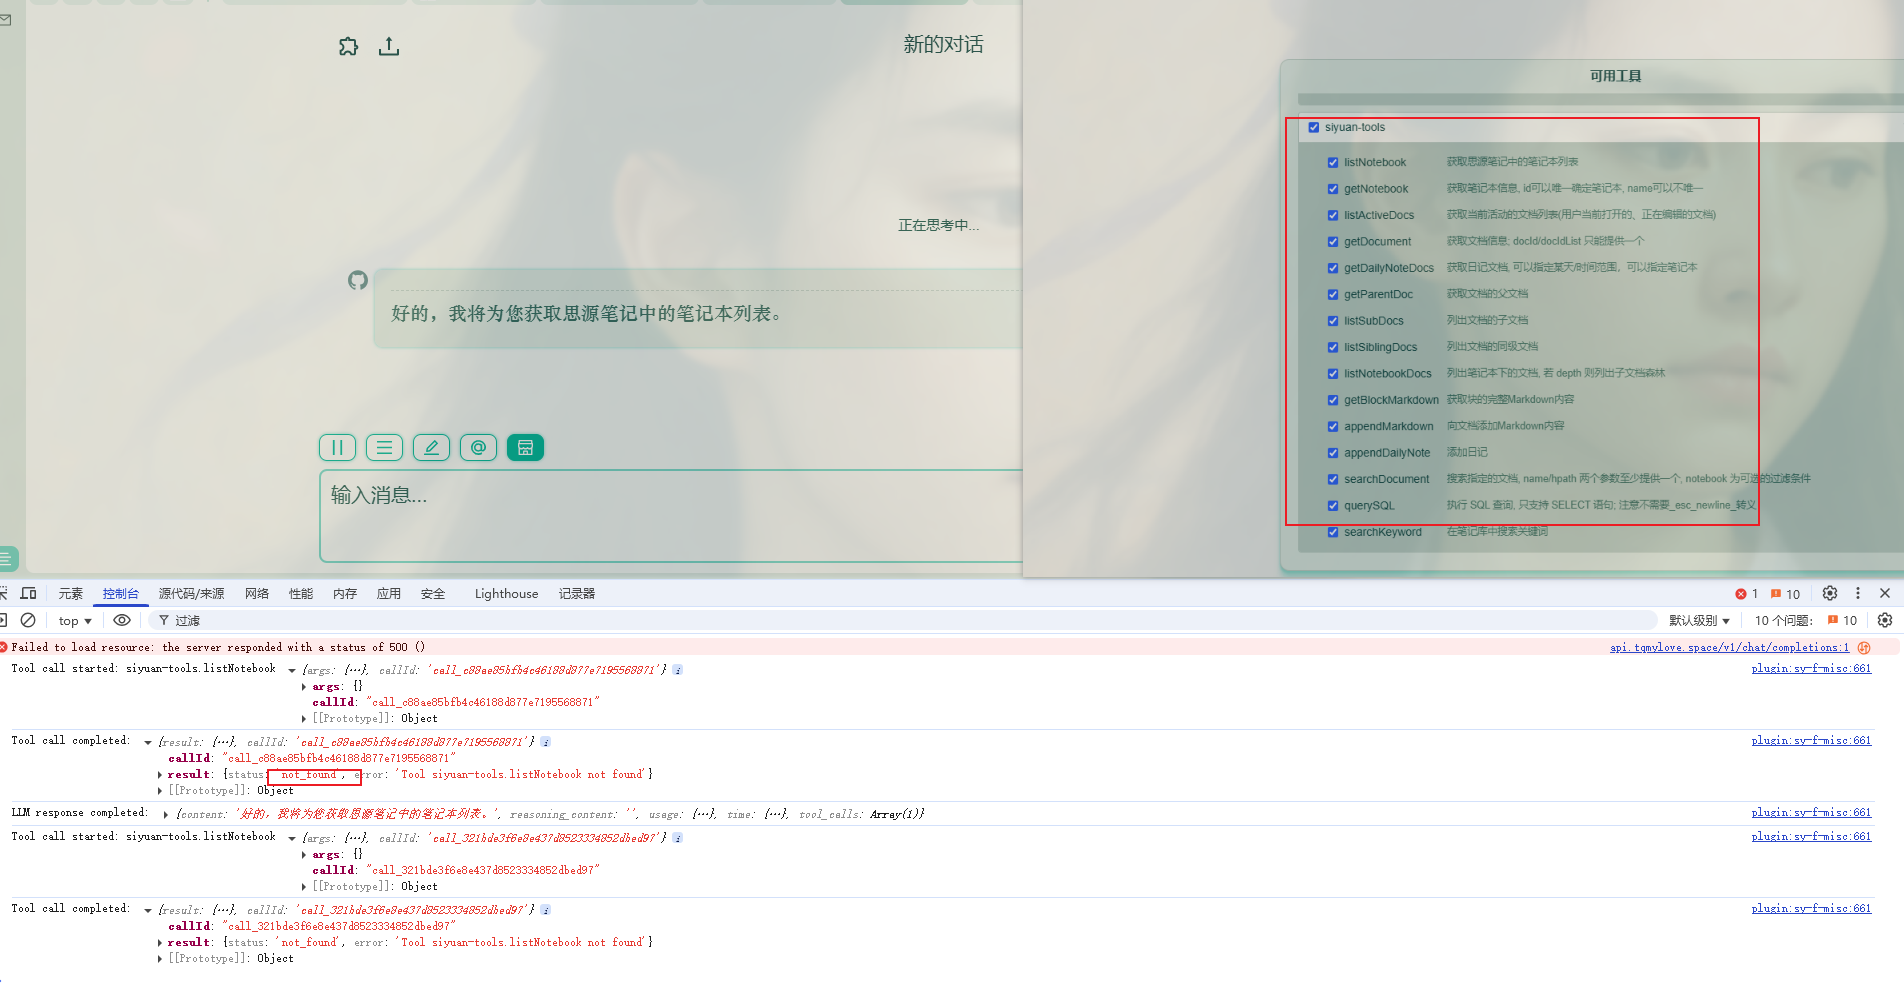Select the 控制台 tab
The height and width of the screenshot is (994, 1904).
(121, 594)
